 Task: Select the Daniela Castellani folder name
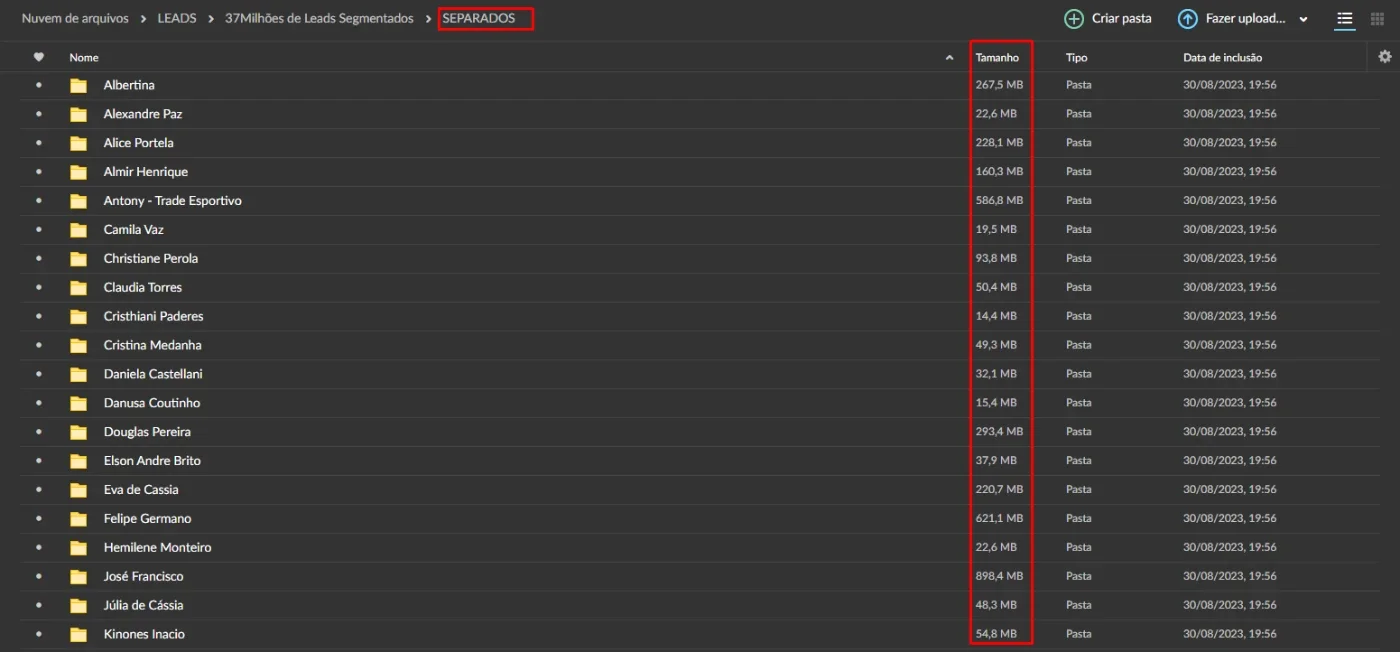click(x=153, y=374)
